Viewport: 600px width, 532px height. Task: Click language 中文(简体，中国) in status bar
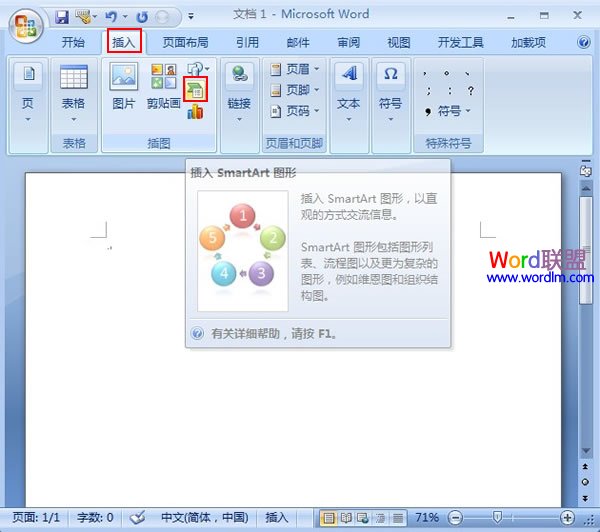[205, 518]
